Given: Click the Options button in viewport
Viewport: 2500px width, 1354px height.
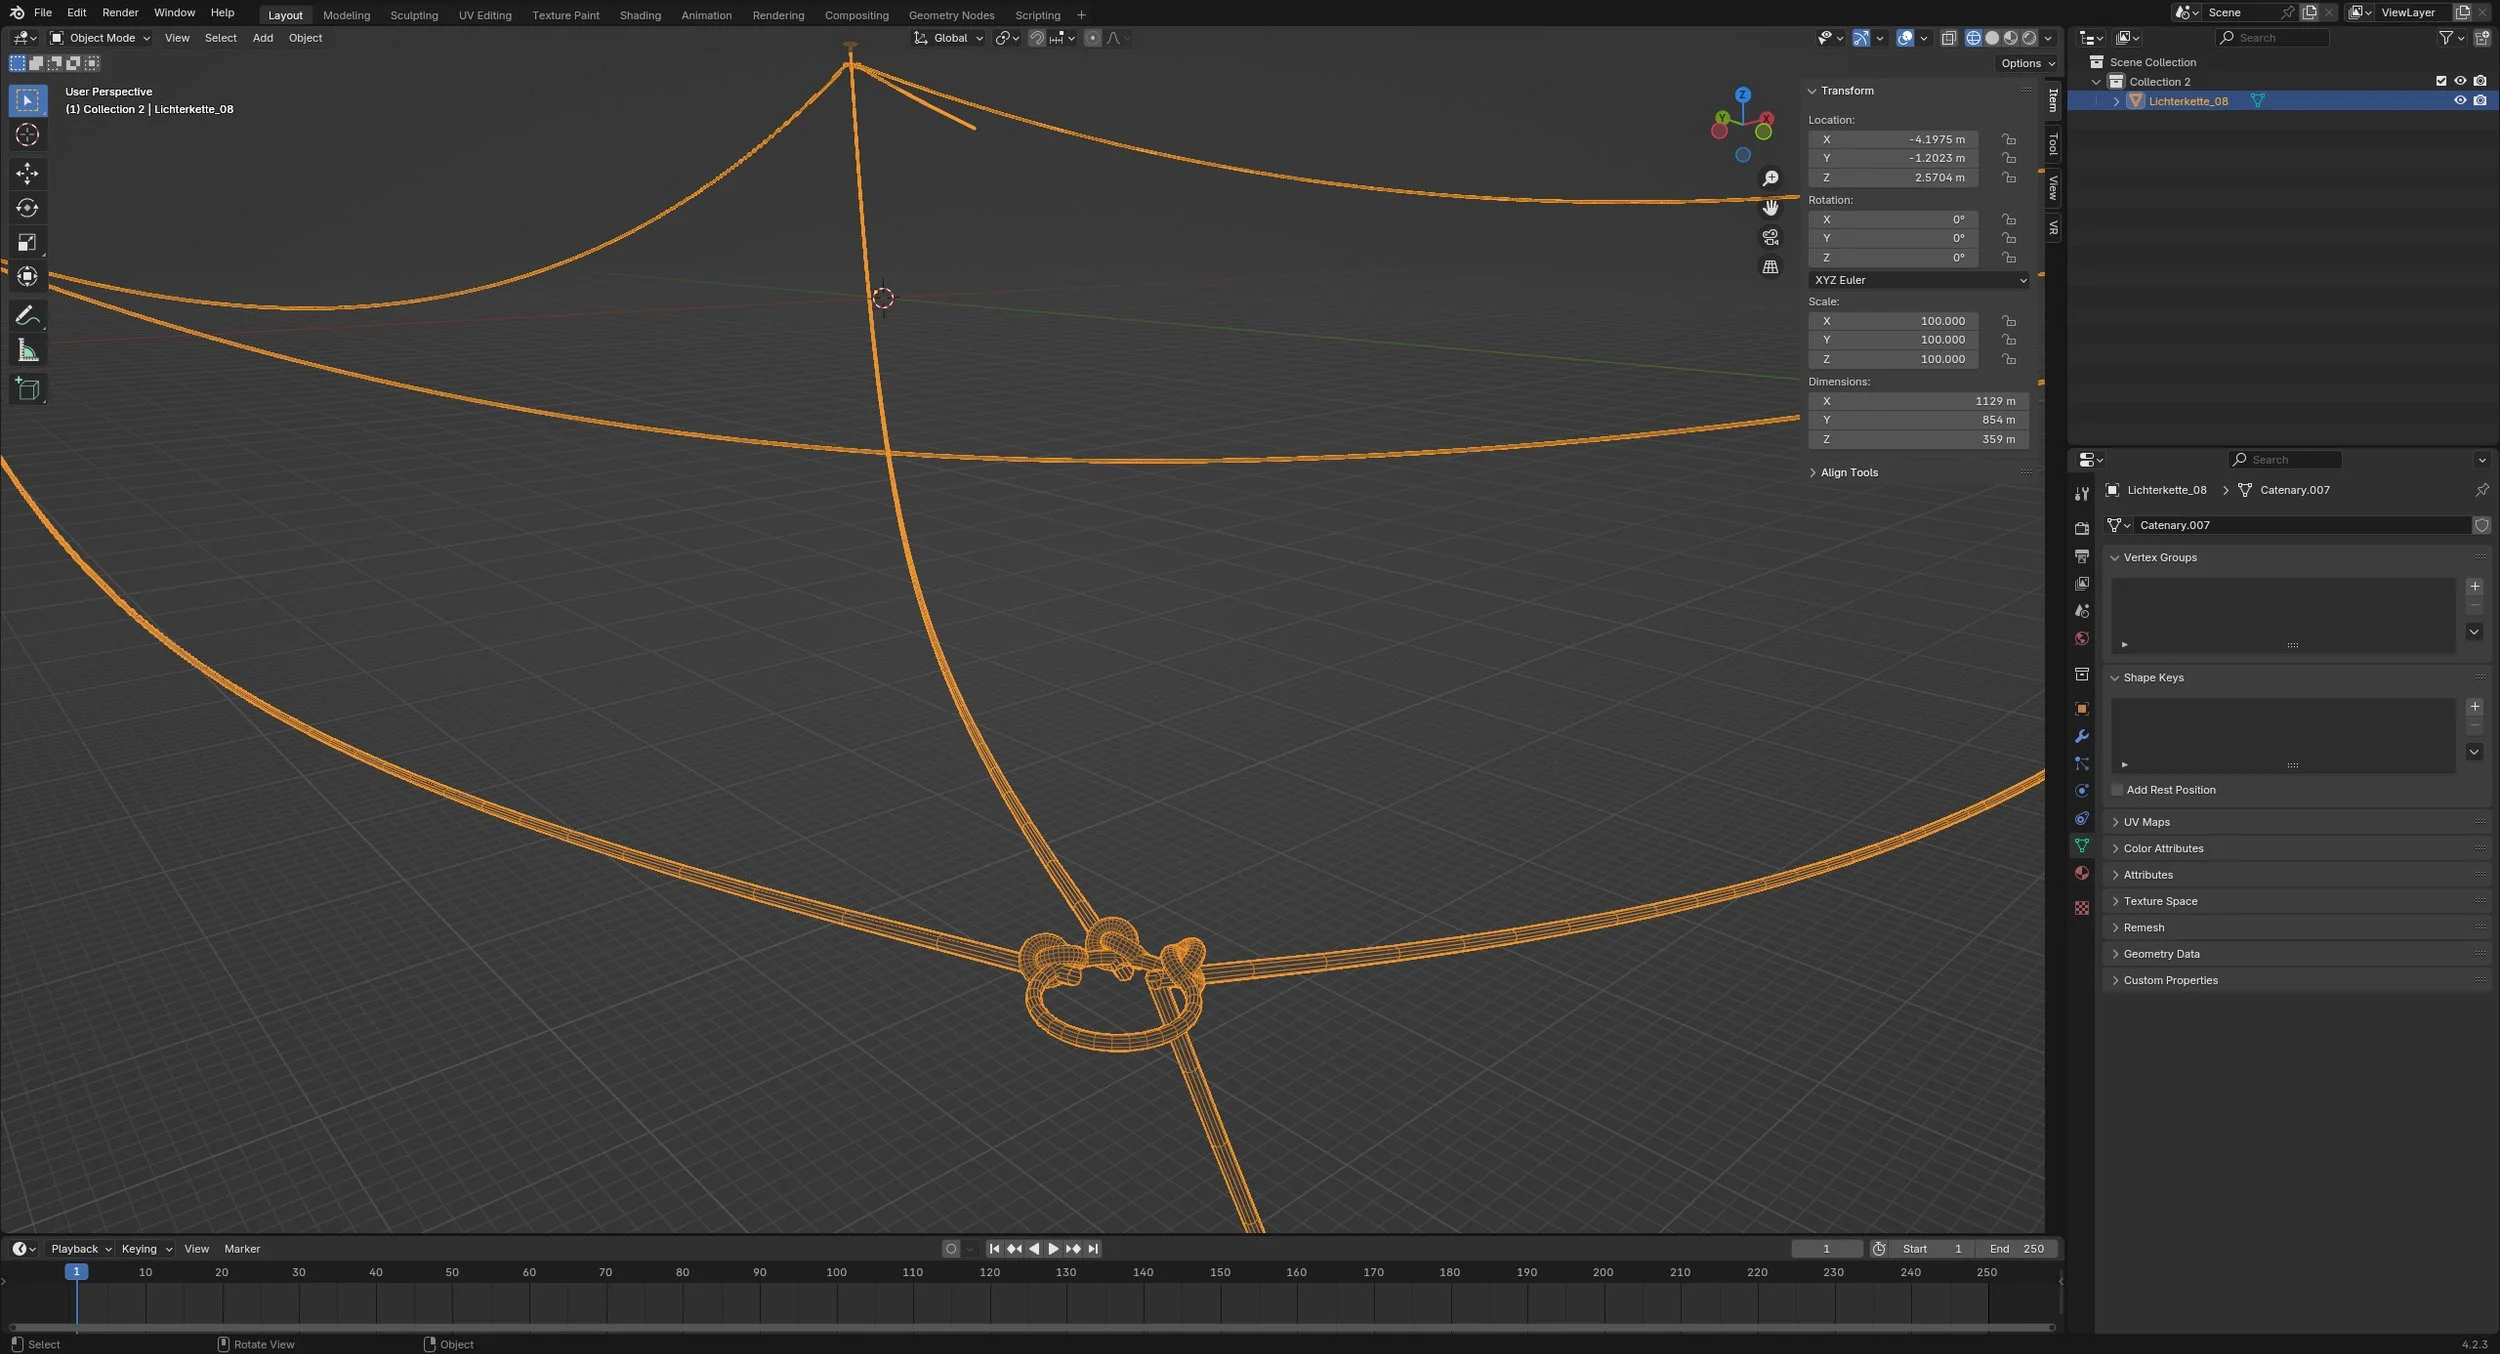Looking at the screenshot, I should point(2026,63).
